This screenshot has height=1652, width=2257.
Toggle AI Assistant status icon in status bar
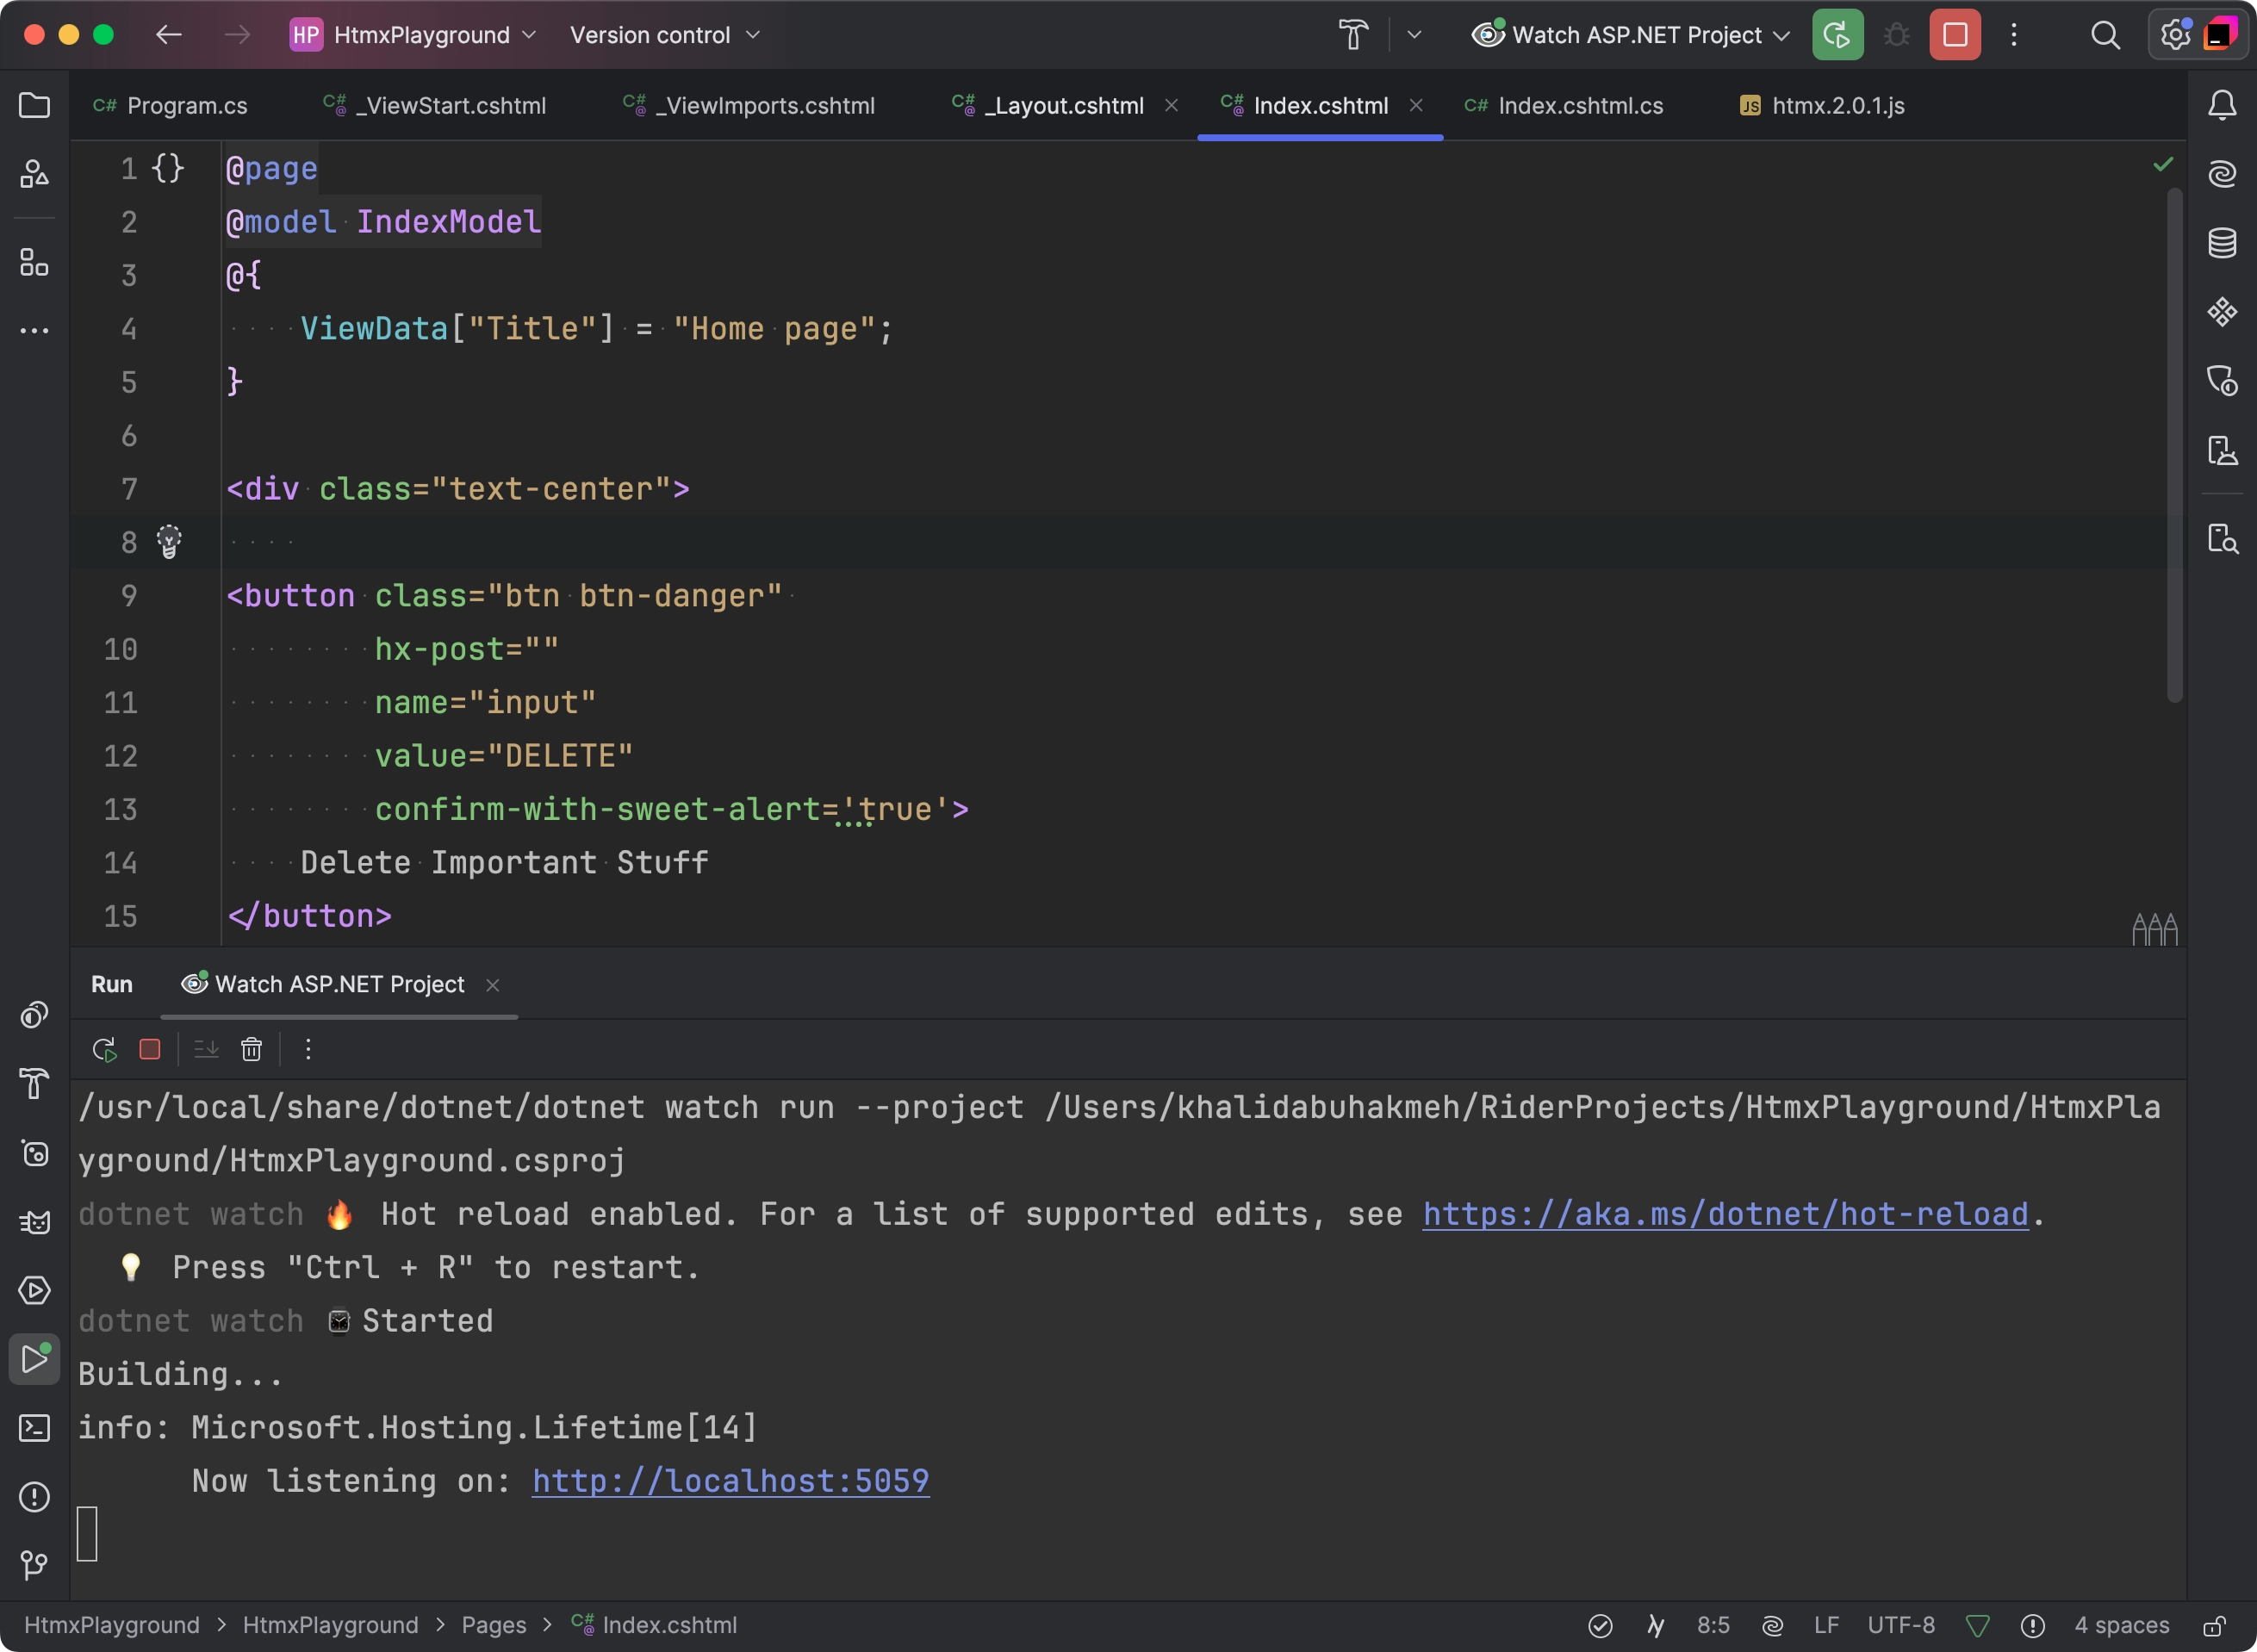coord(1772,1626)
